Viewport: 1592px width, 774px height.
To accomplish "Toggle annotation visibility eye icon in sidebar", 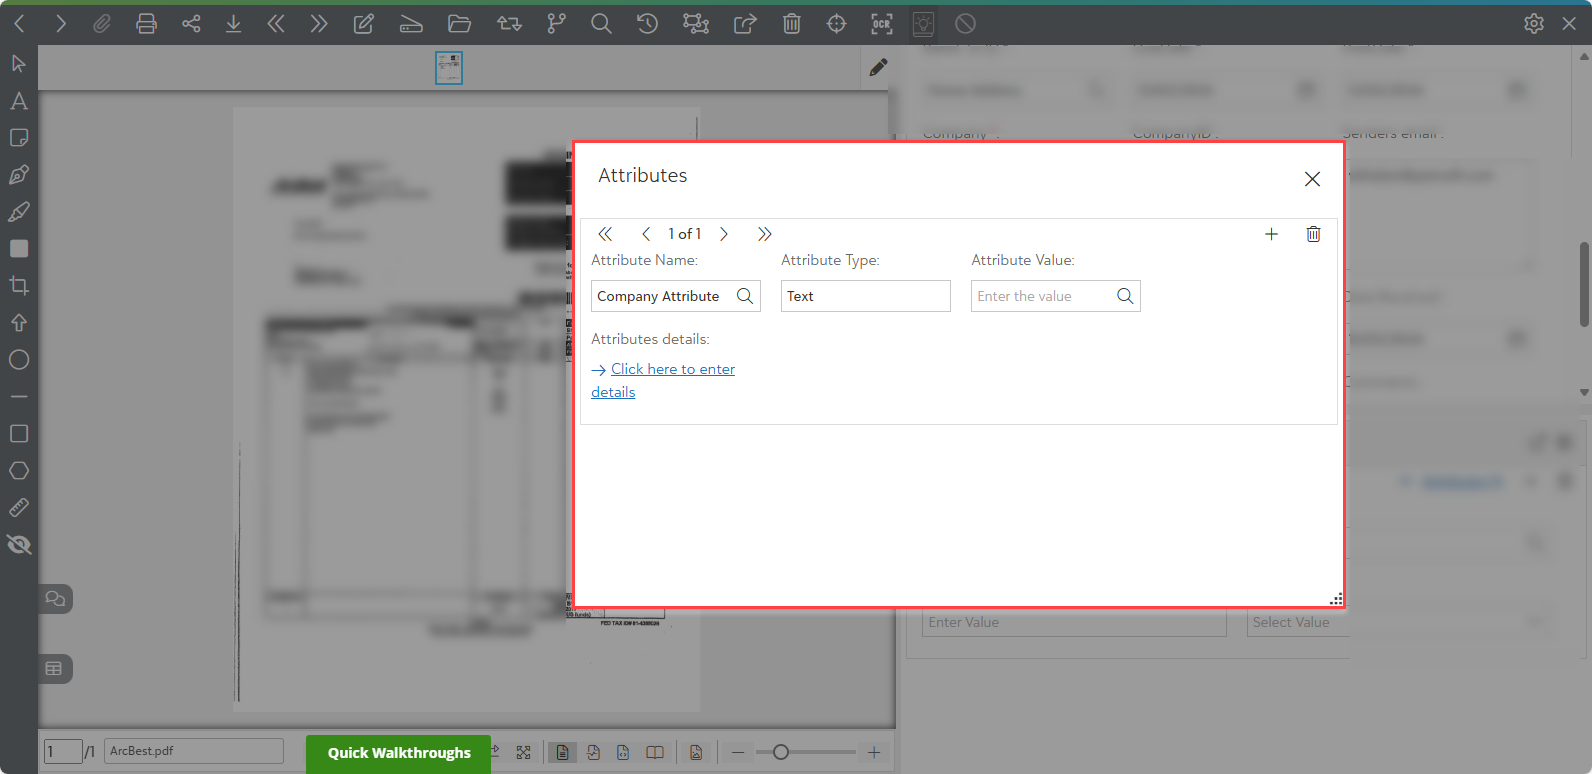I will point(19,545).
